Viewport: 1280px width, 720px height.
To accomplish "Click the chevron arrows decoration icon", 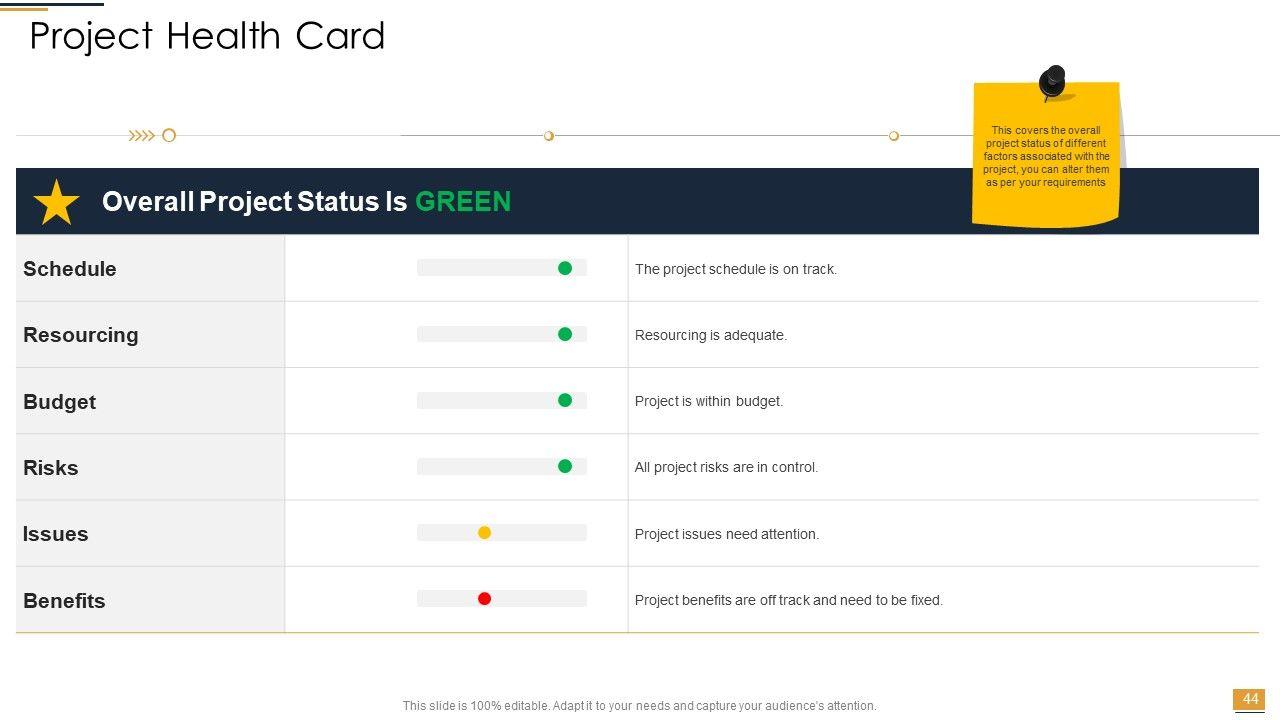I will [x=142, y=136].
